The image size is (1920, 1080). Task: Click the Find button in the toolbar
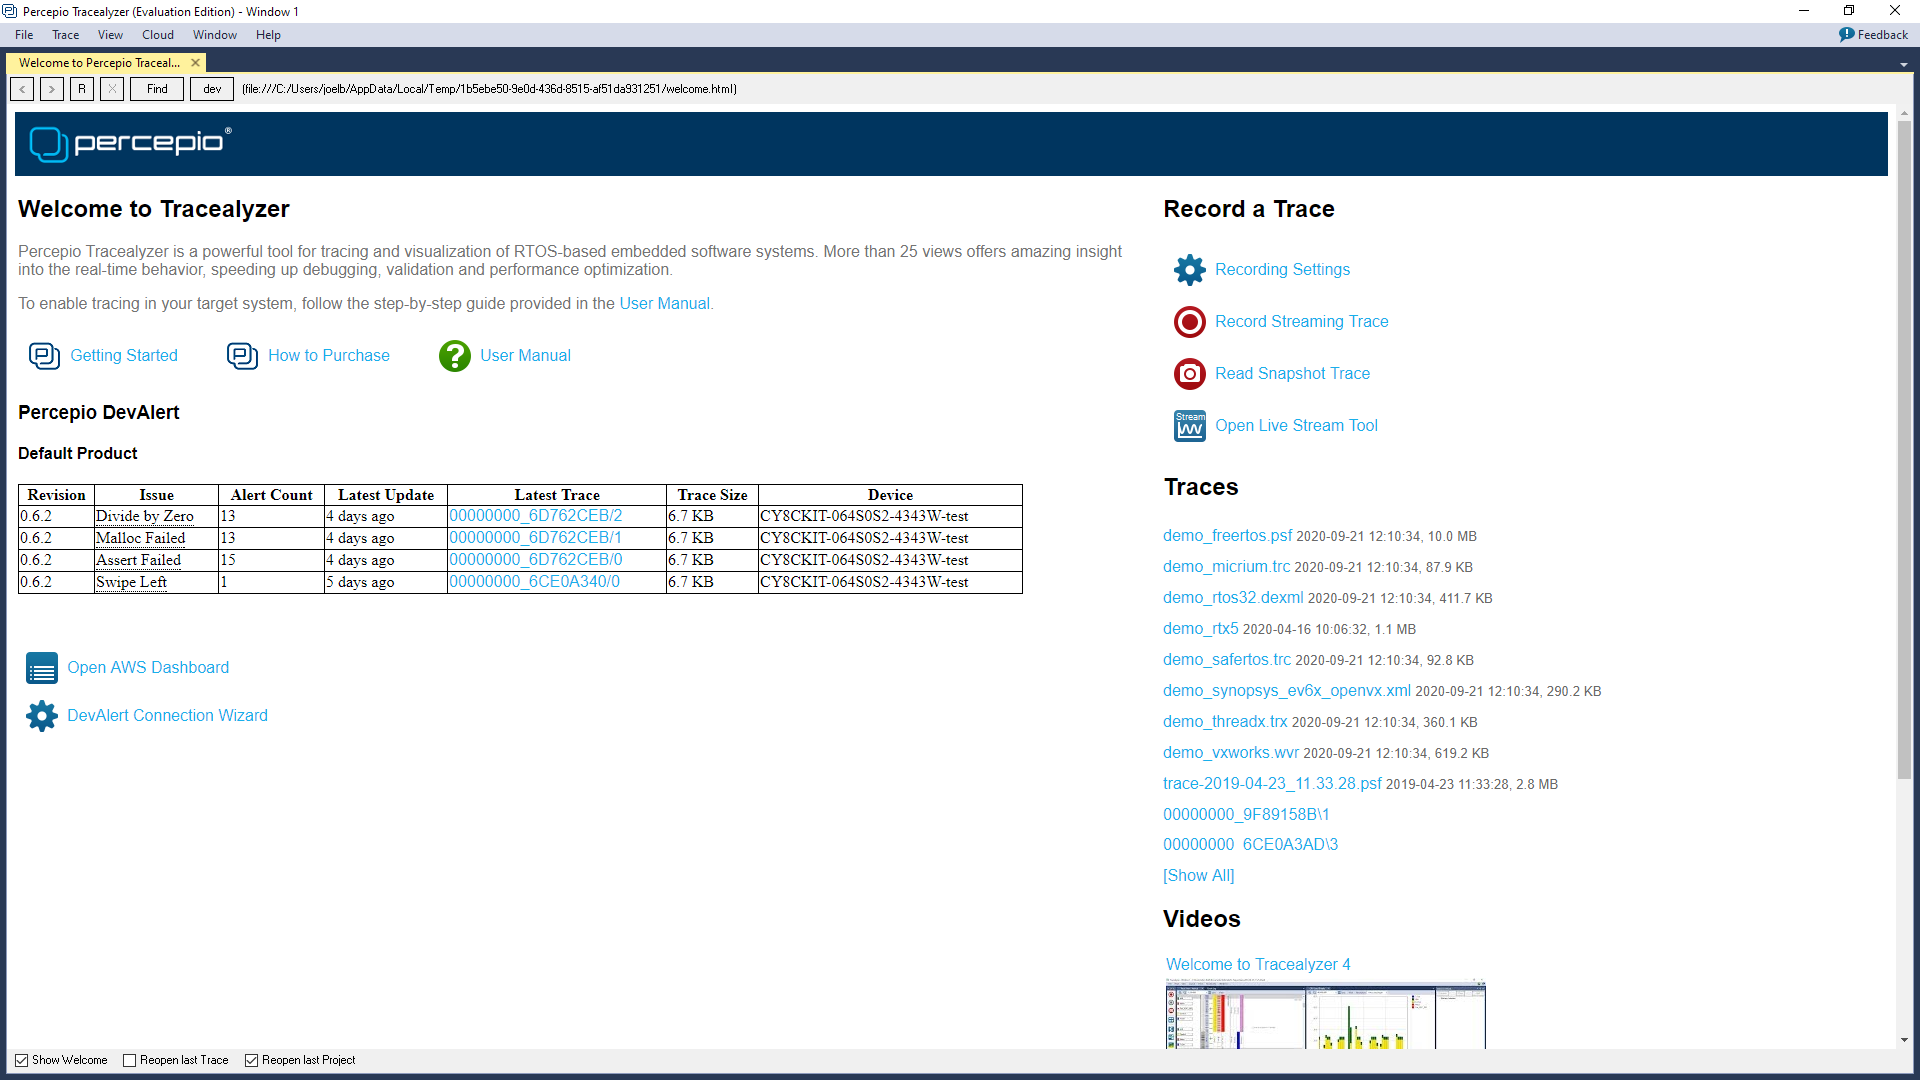tap(156, 89)
